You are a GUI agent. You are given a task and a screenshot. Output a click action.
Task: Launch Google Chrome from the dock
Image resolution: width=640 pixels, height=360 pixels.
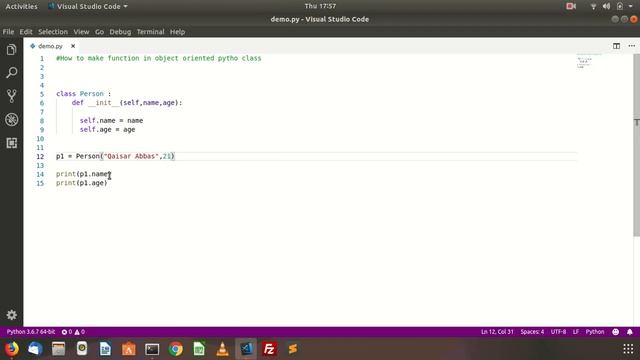tap(176, 349)
